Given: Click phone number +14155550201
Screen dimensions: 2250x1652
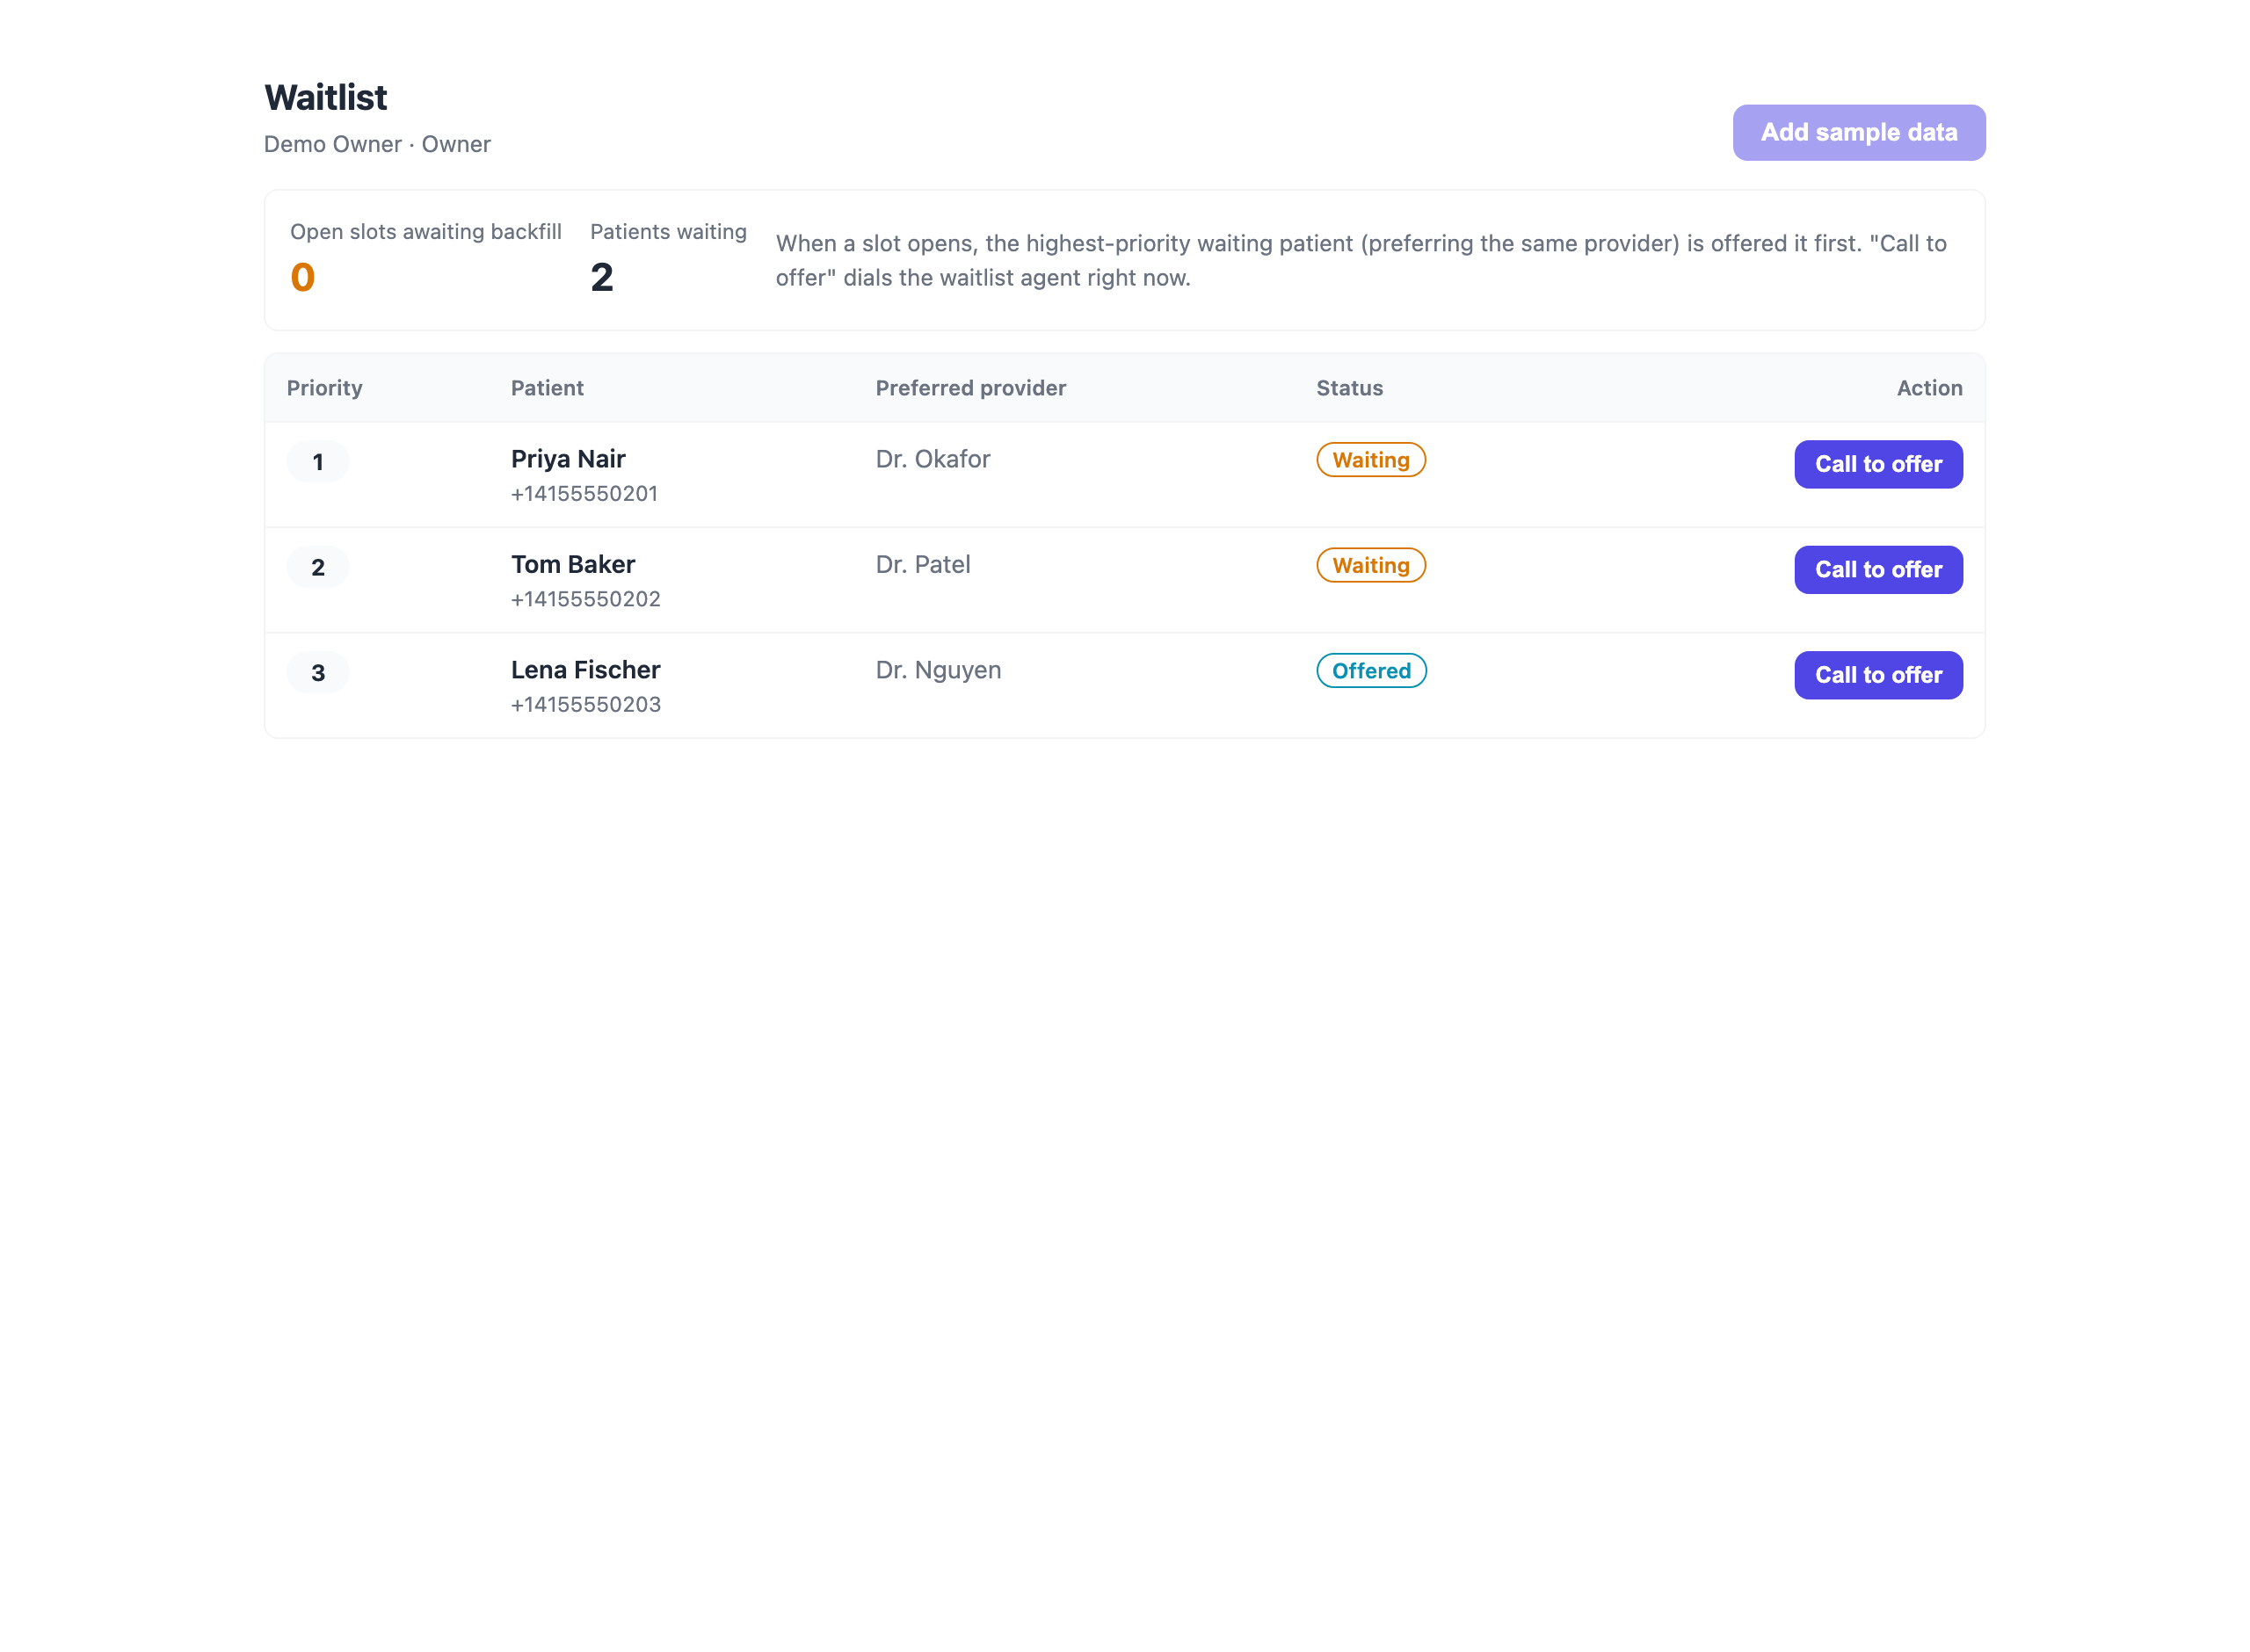Looking at the screenshot, I should [584, 494].
